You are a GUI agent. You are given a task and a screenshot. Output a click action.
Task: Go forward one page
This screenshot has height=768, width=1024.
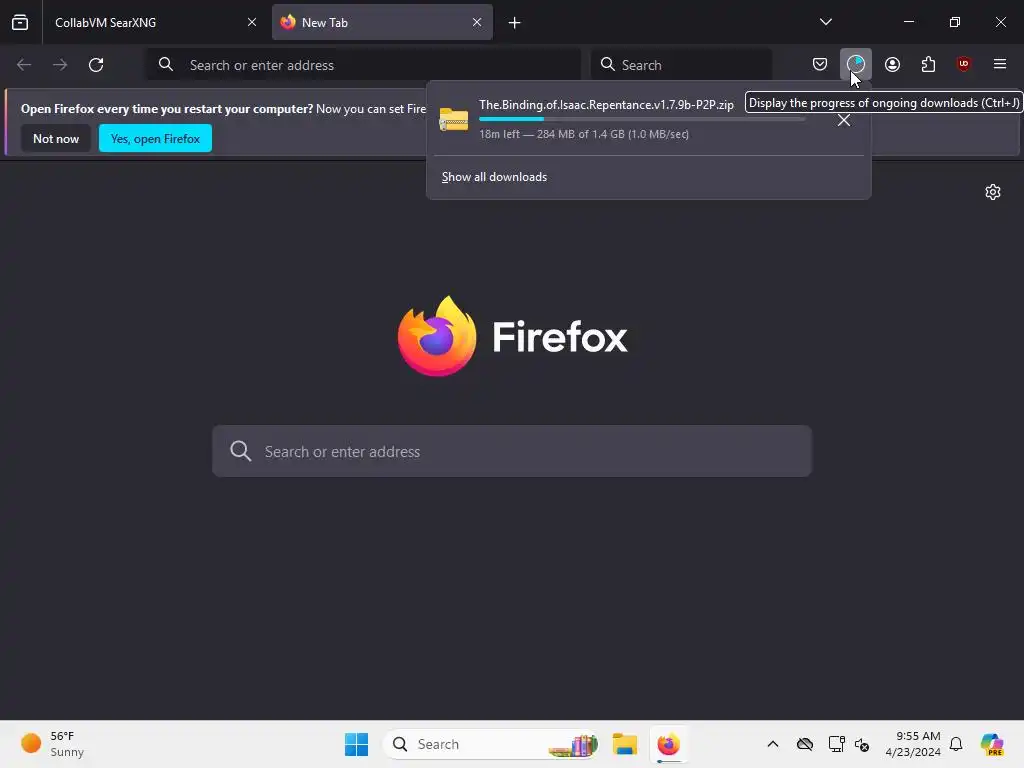click(60, 65)
